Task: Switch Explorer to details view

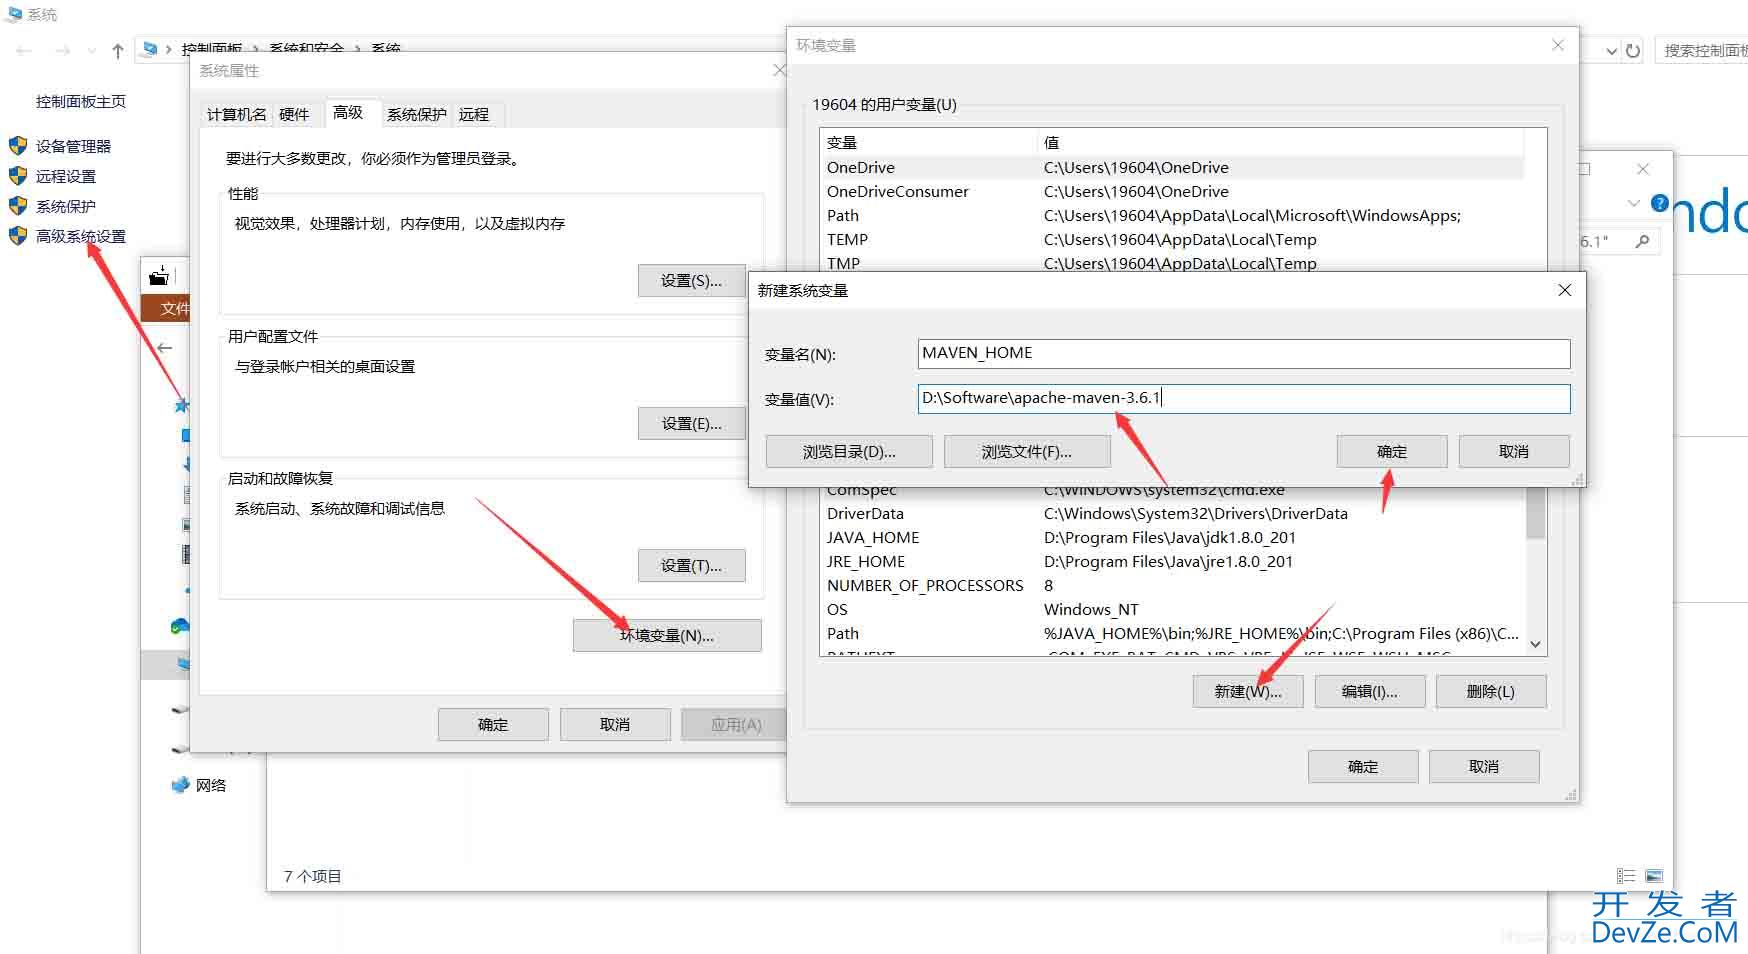Action: coord(1626,876)
